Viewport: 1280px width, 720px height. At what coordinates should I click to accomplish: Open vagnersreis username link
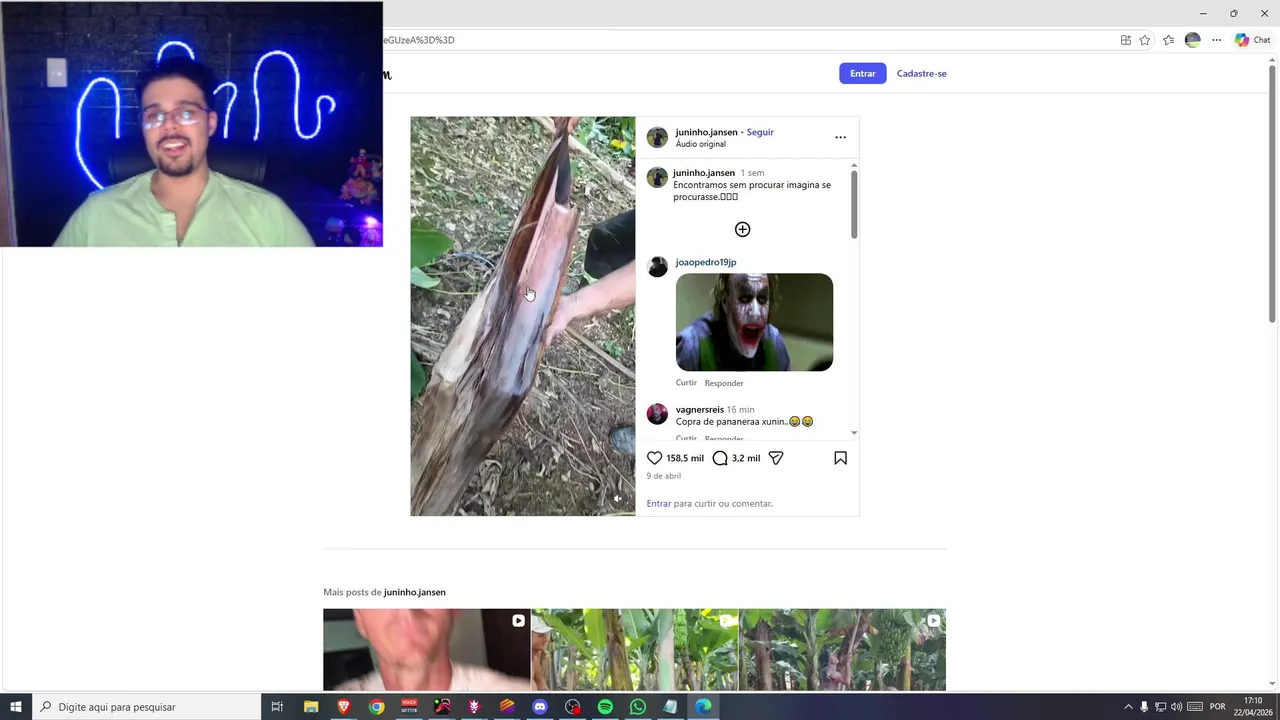coord(699,409)
